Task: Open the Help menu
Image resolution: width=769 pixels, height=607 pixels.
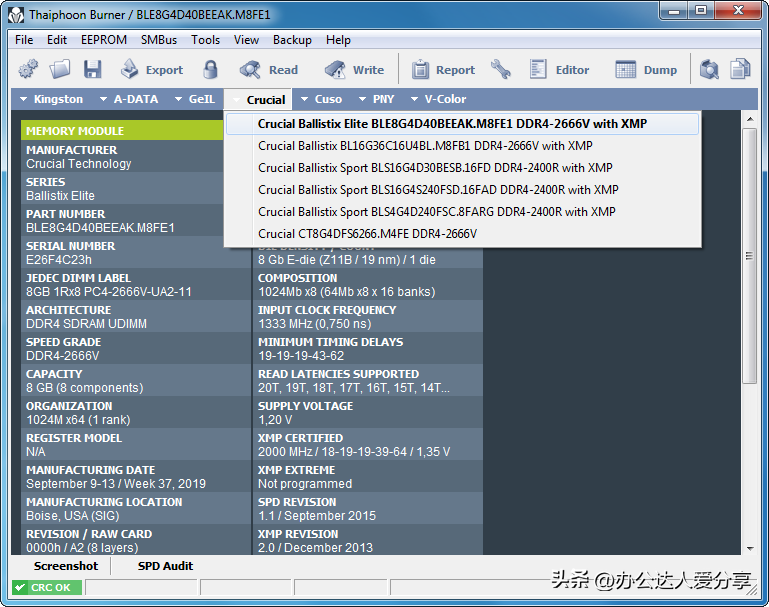Action: pyautogui.click(x=338, y=40)
